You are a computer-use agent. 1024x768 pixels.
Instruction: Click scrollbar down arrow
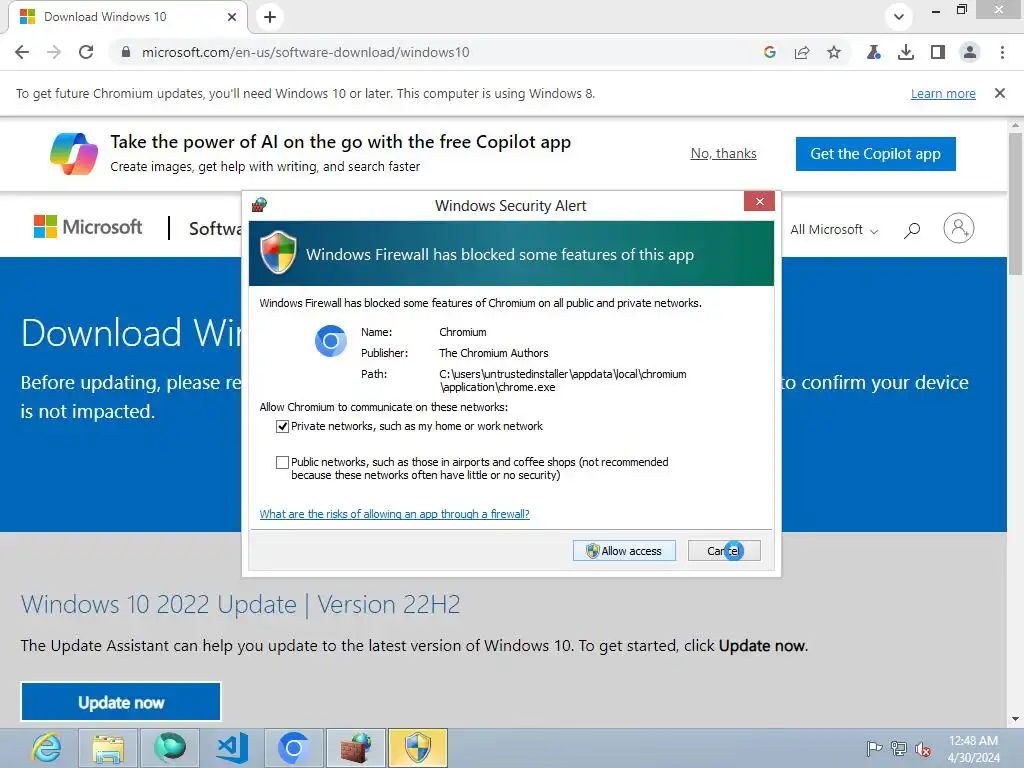(1016, 719)
